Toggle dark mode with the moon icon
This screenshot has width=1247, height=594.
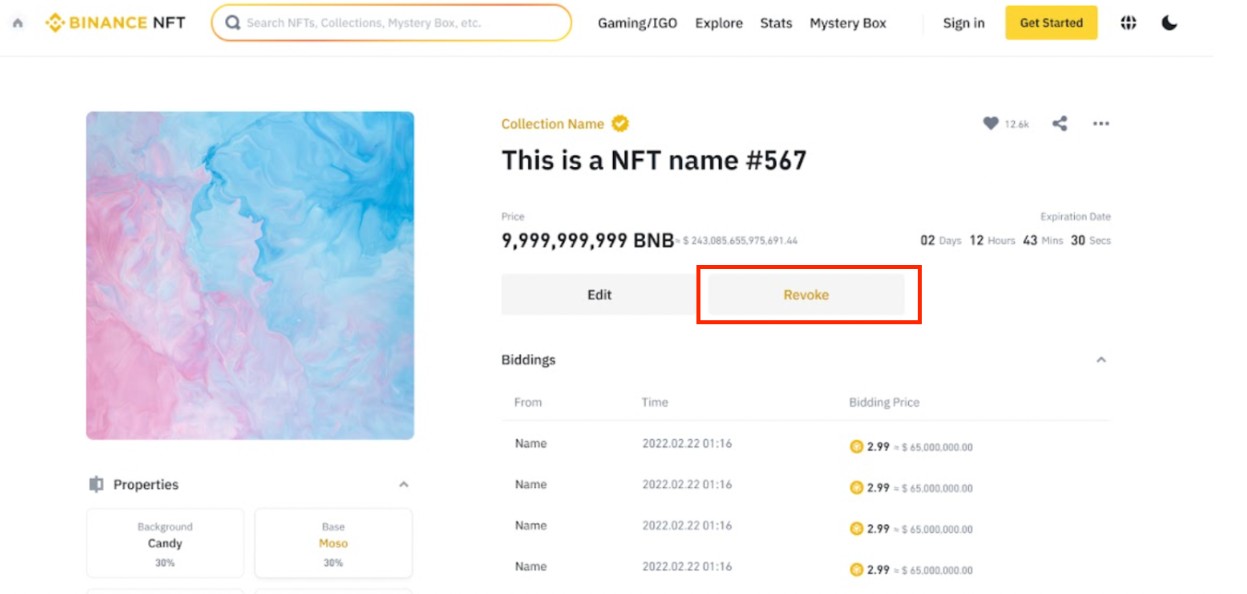1169,23
